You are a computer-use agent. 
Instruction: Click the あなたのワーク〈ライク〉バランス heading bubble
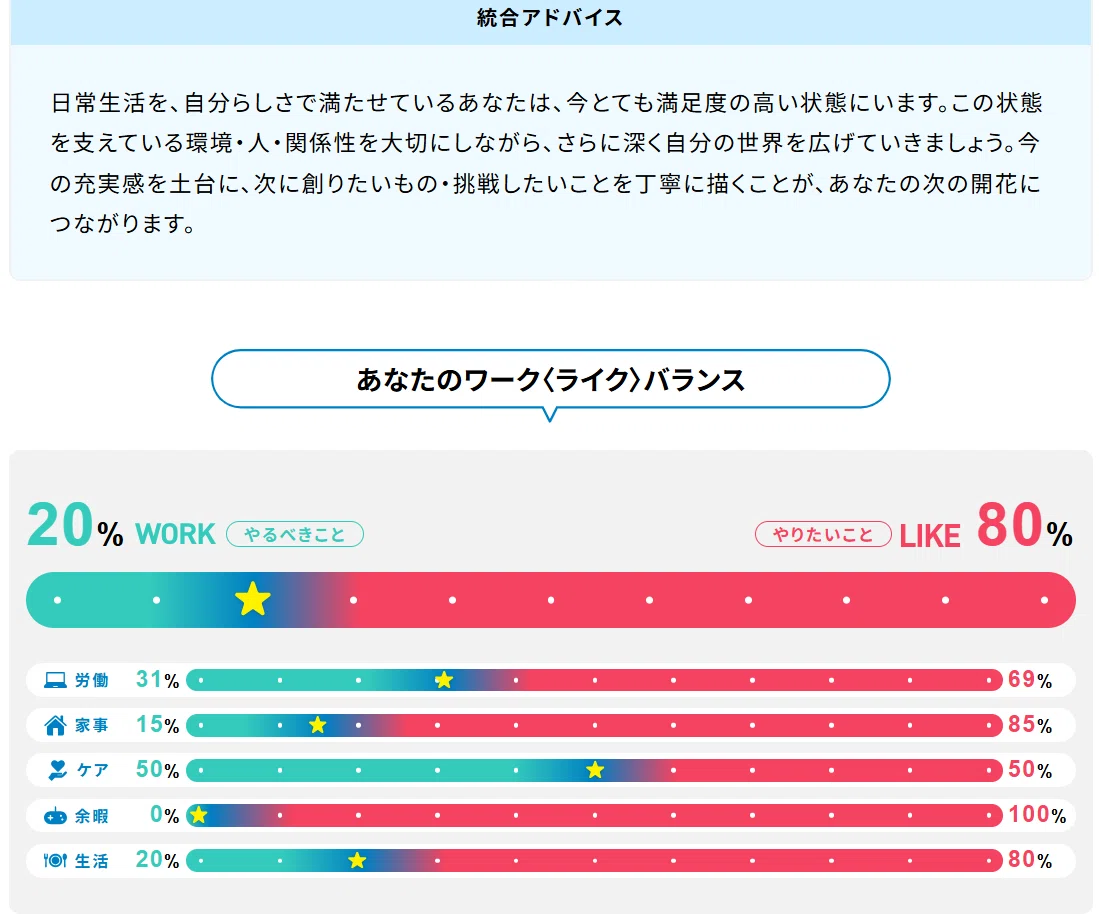550,379
